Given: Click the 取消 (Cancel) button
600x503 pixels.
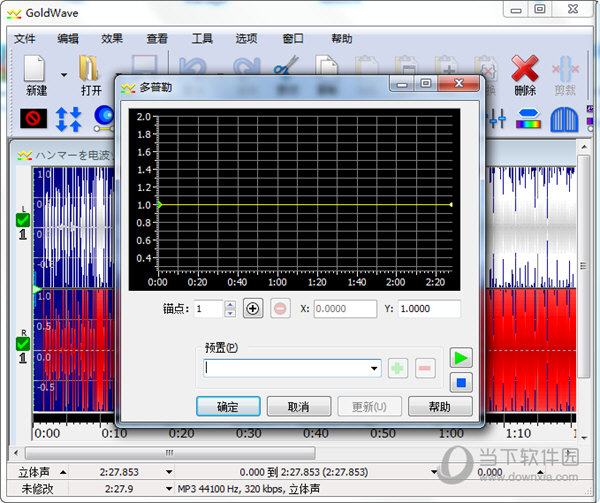Looking at the screenshot, I should pos(299,406).
